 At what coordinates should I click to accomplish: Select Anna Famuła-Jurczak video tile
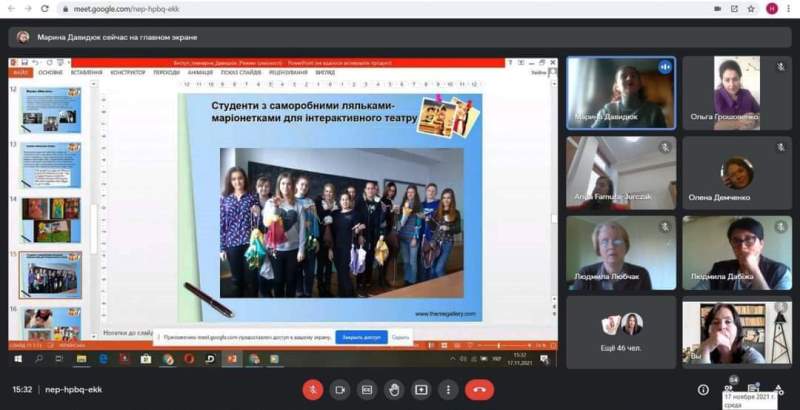[621, 173]
